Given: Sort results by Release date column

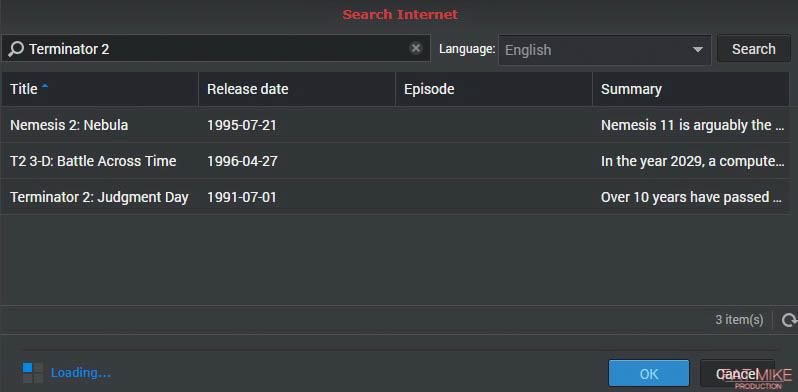Looking at the screenshot, I should [297, 89].
